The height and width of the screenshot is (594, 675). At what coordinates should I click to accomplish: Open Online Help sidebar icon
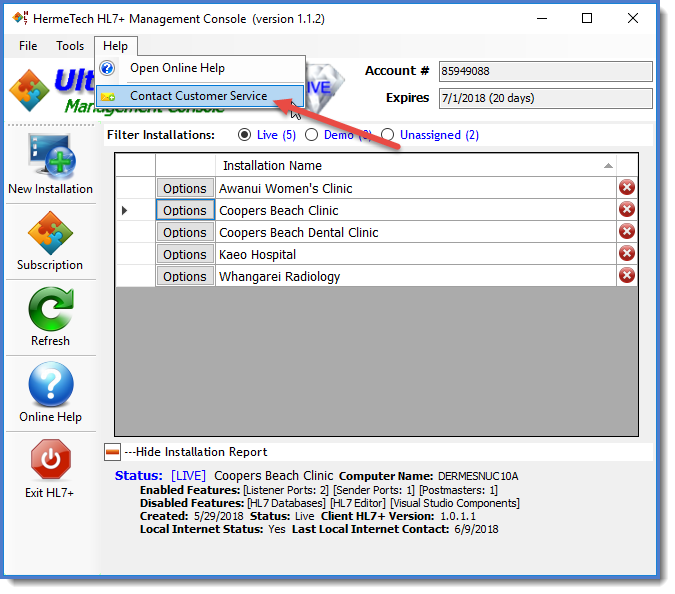click(51, 384)
